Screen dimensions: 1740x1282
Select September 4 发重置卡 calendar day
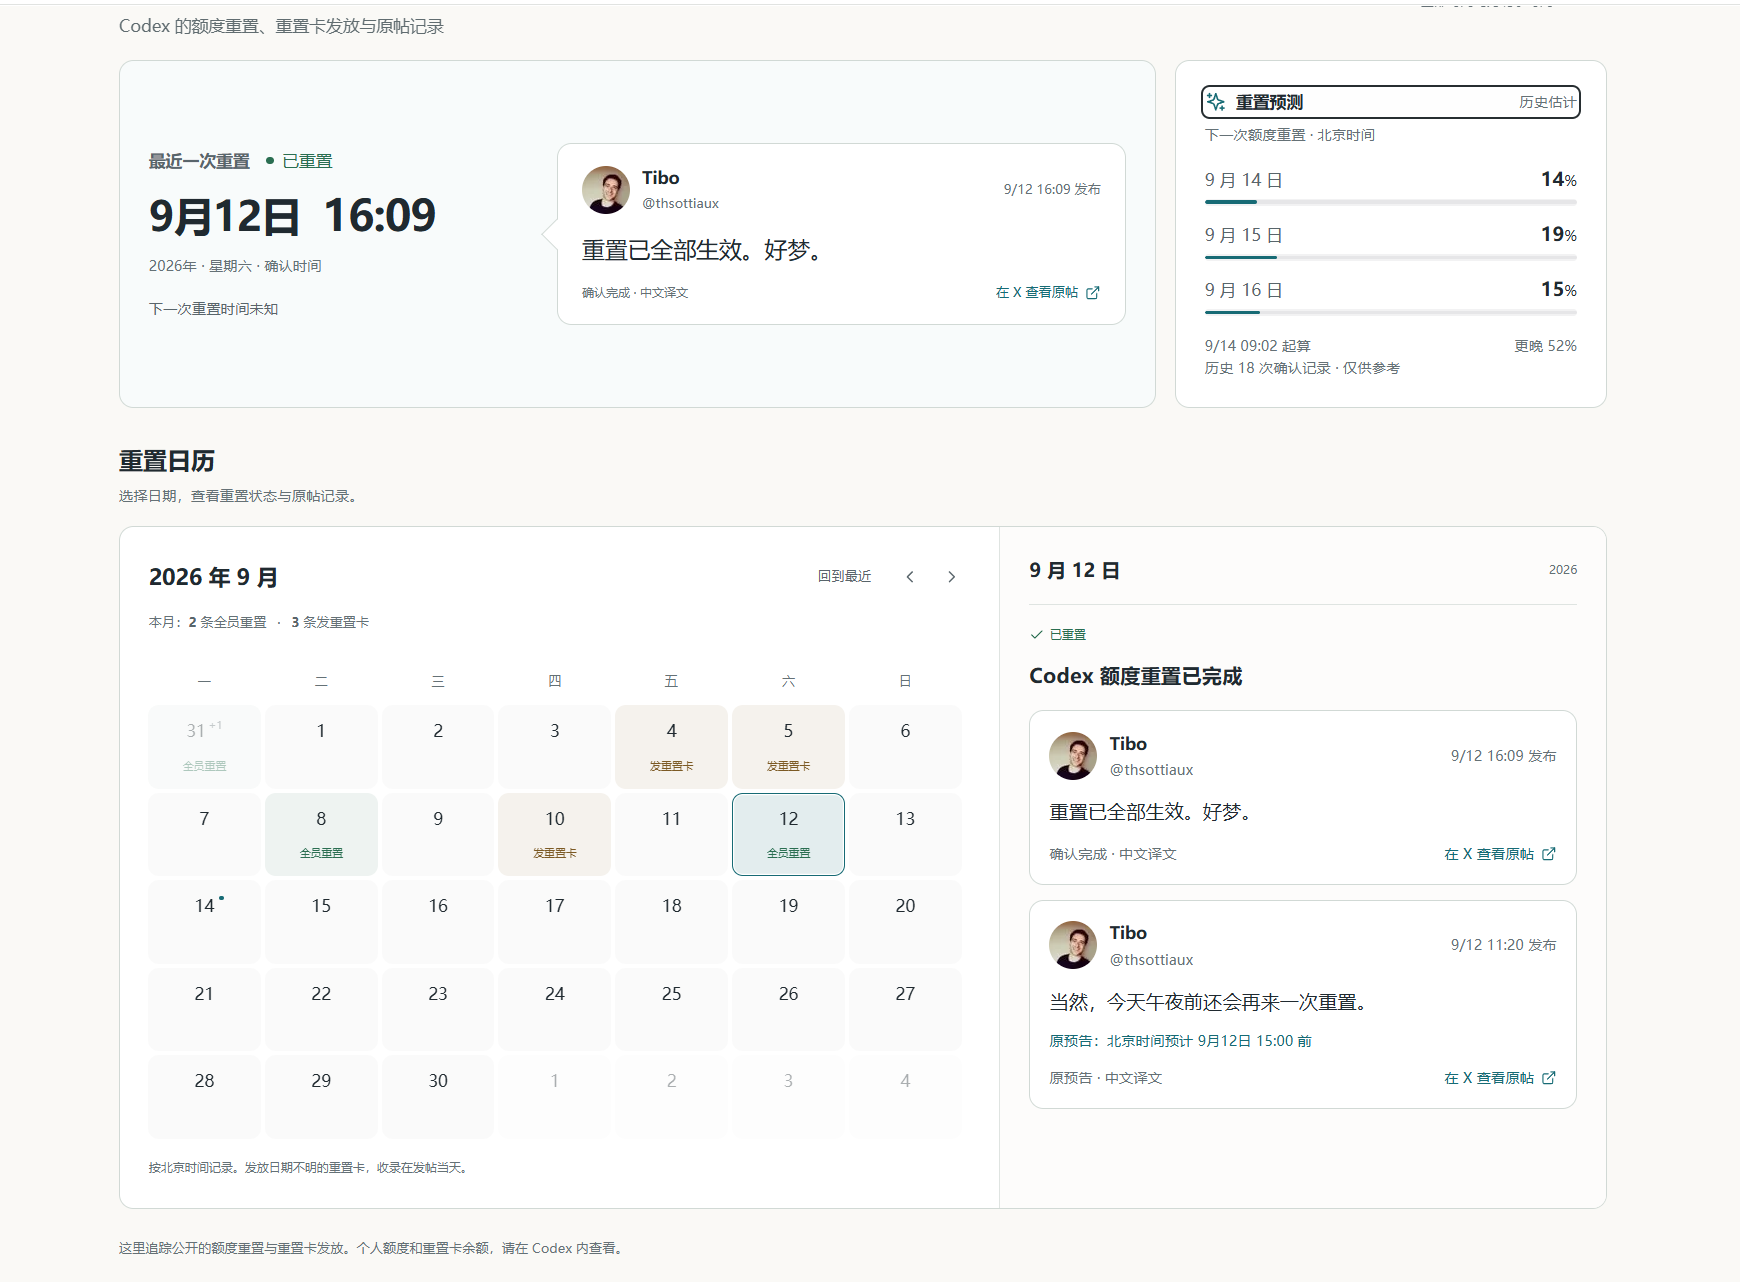(x=671, y=747)
